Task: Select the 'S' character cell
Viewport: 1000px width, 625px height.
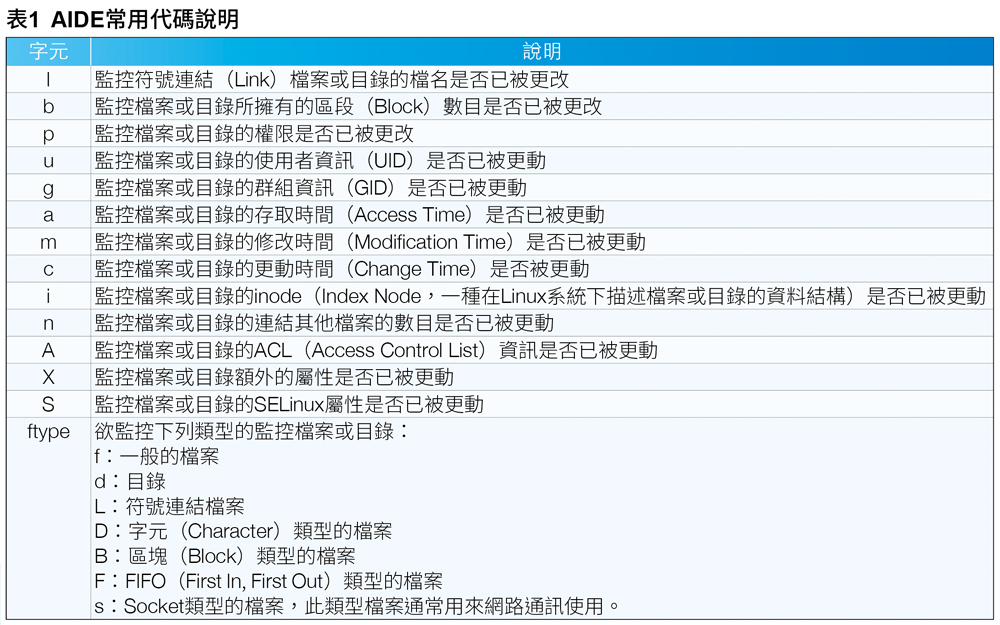Action: [48, 405]
